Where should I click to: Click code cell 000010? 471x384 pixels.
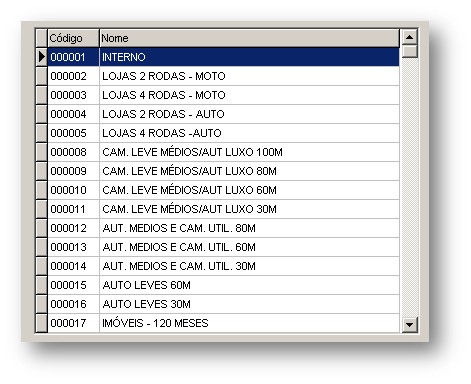(73, 190)
